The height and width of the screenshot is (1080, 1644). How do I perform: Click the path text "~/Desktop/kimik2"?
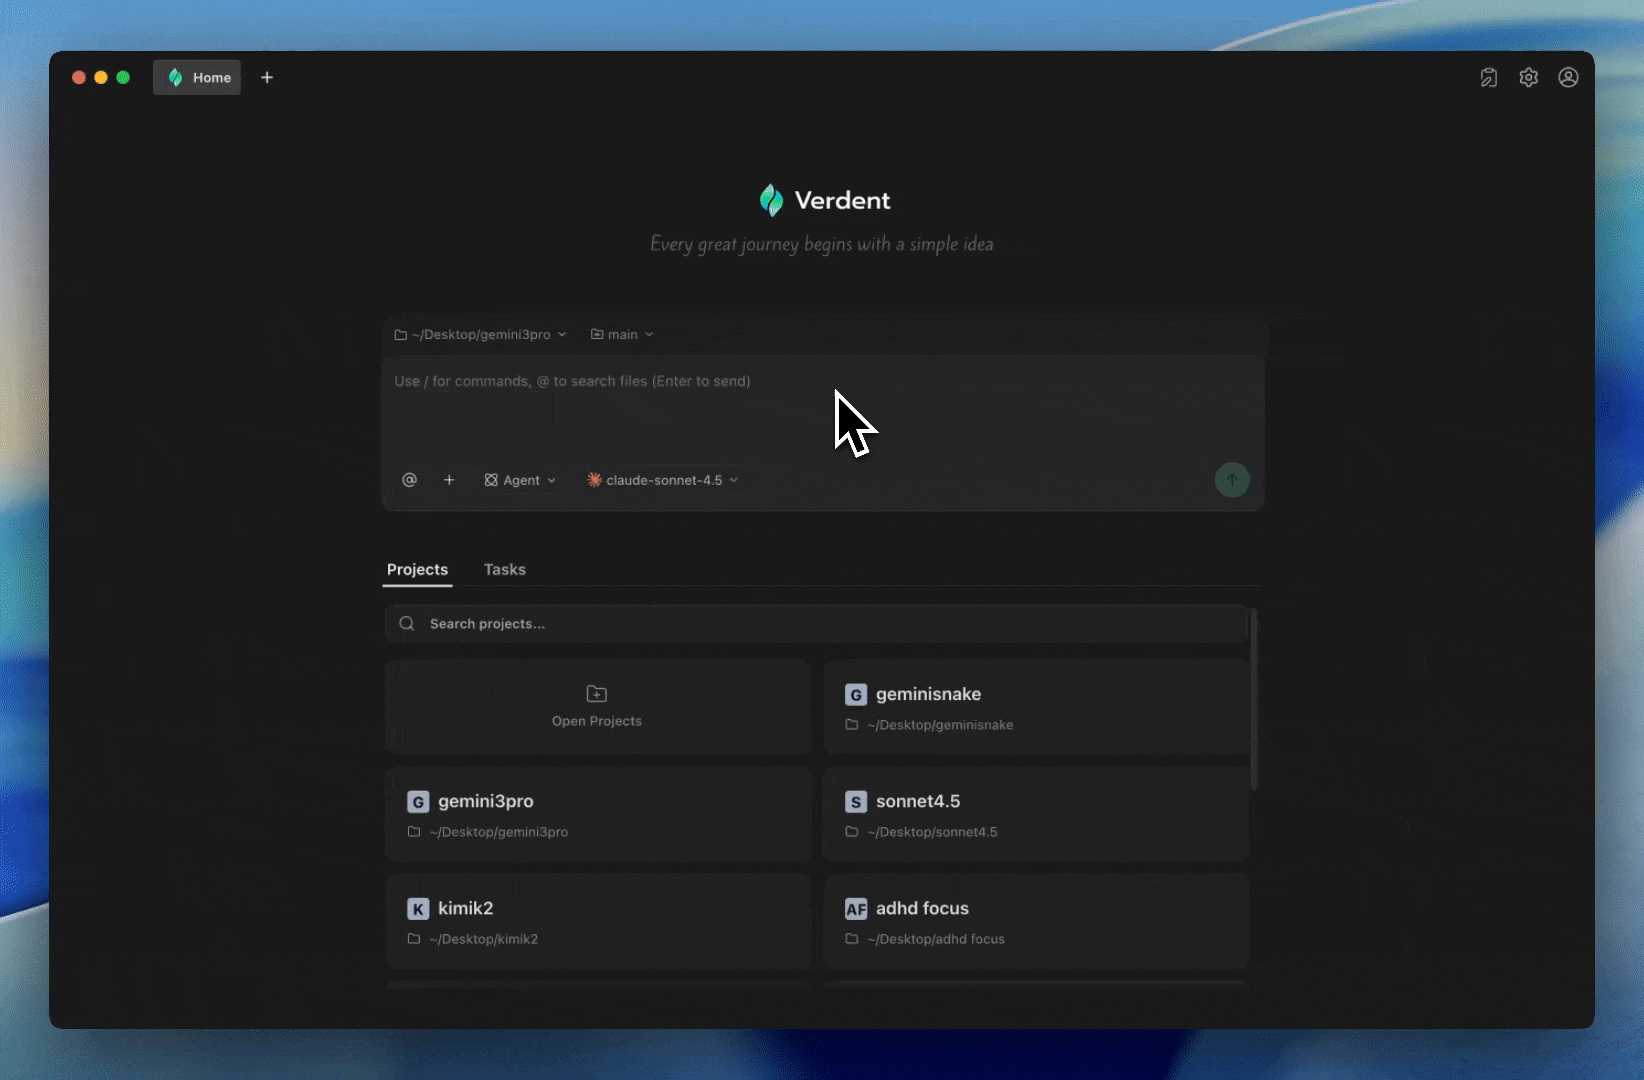tap(484, 939)
